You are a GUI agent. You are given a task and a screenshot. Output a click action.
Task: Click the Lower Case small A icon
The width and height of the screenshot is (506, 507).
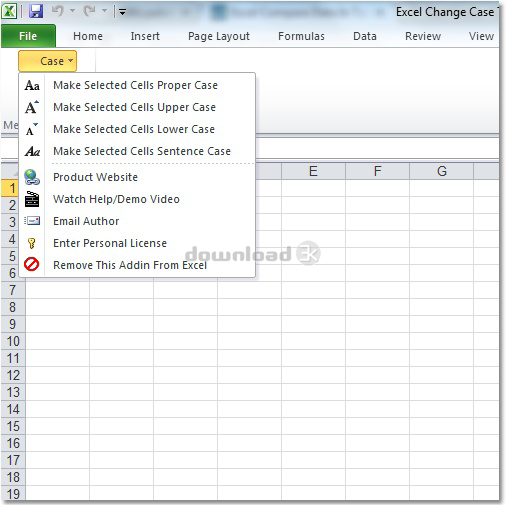click(32, 129)
